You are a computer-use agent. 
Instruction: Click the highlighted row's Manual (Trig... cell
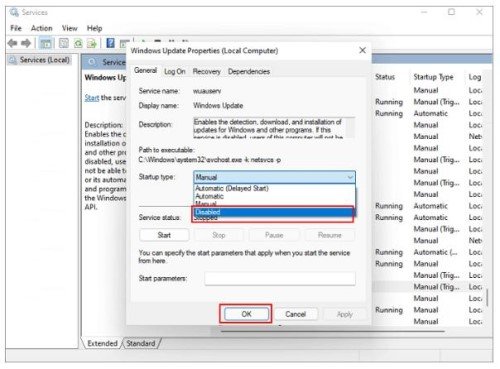436,287
